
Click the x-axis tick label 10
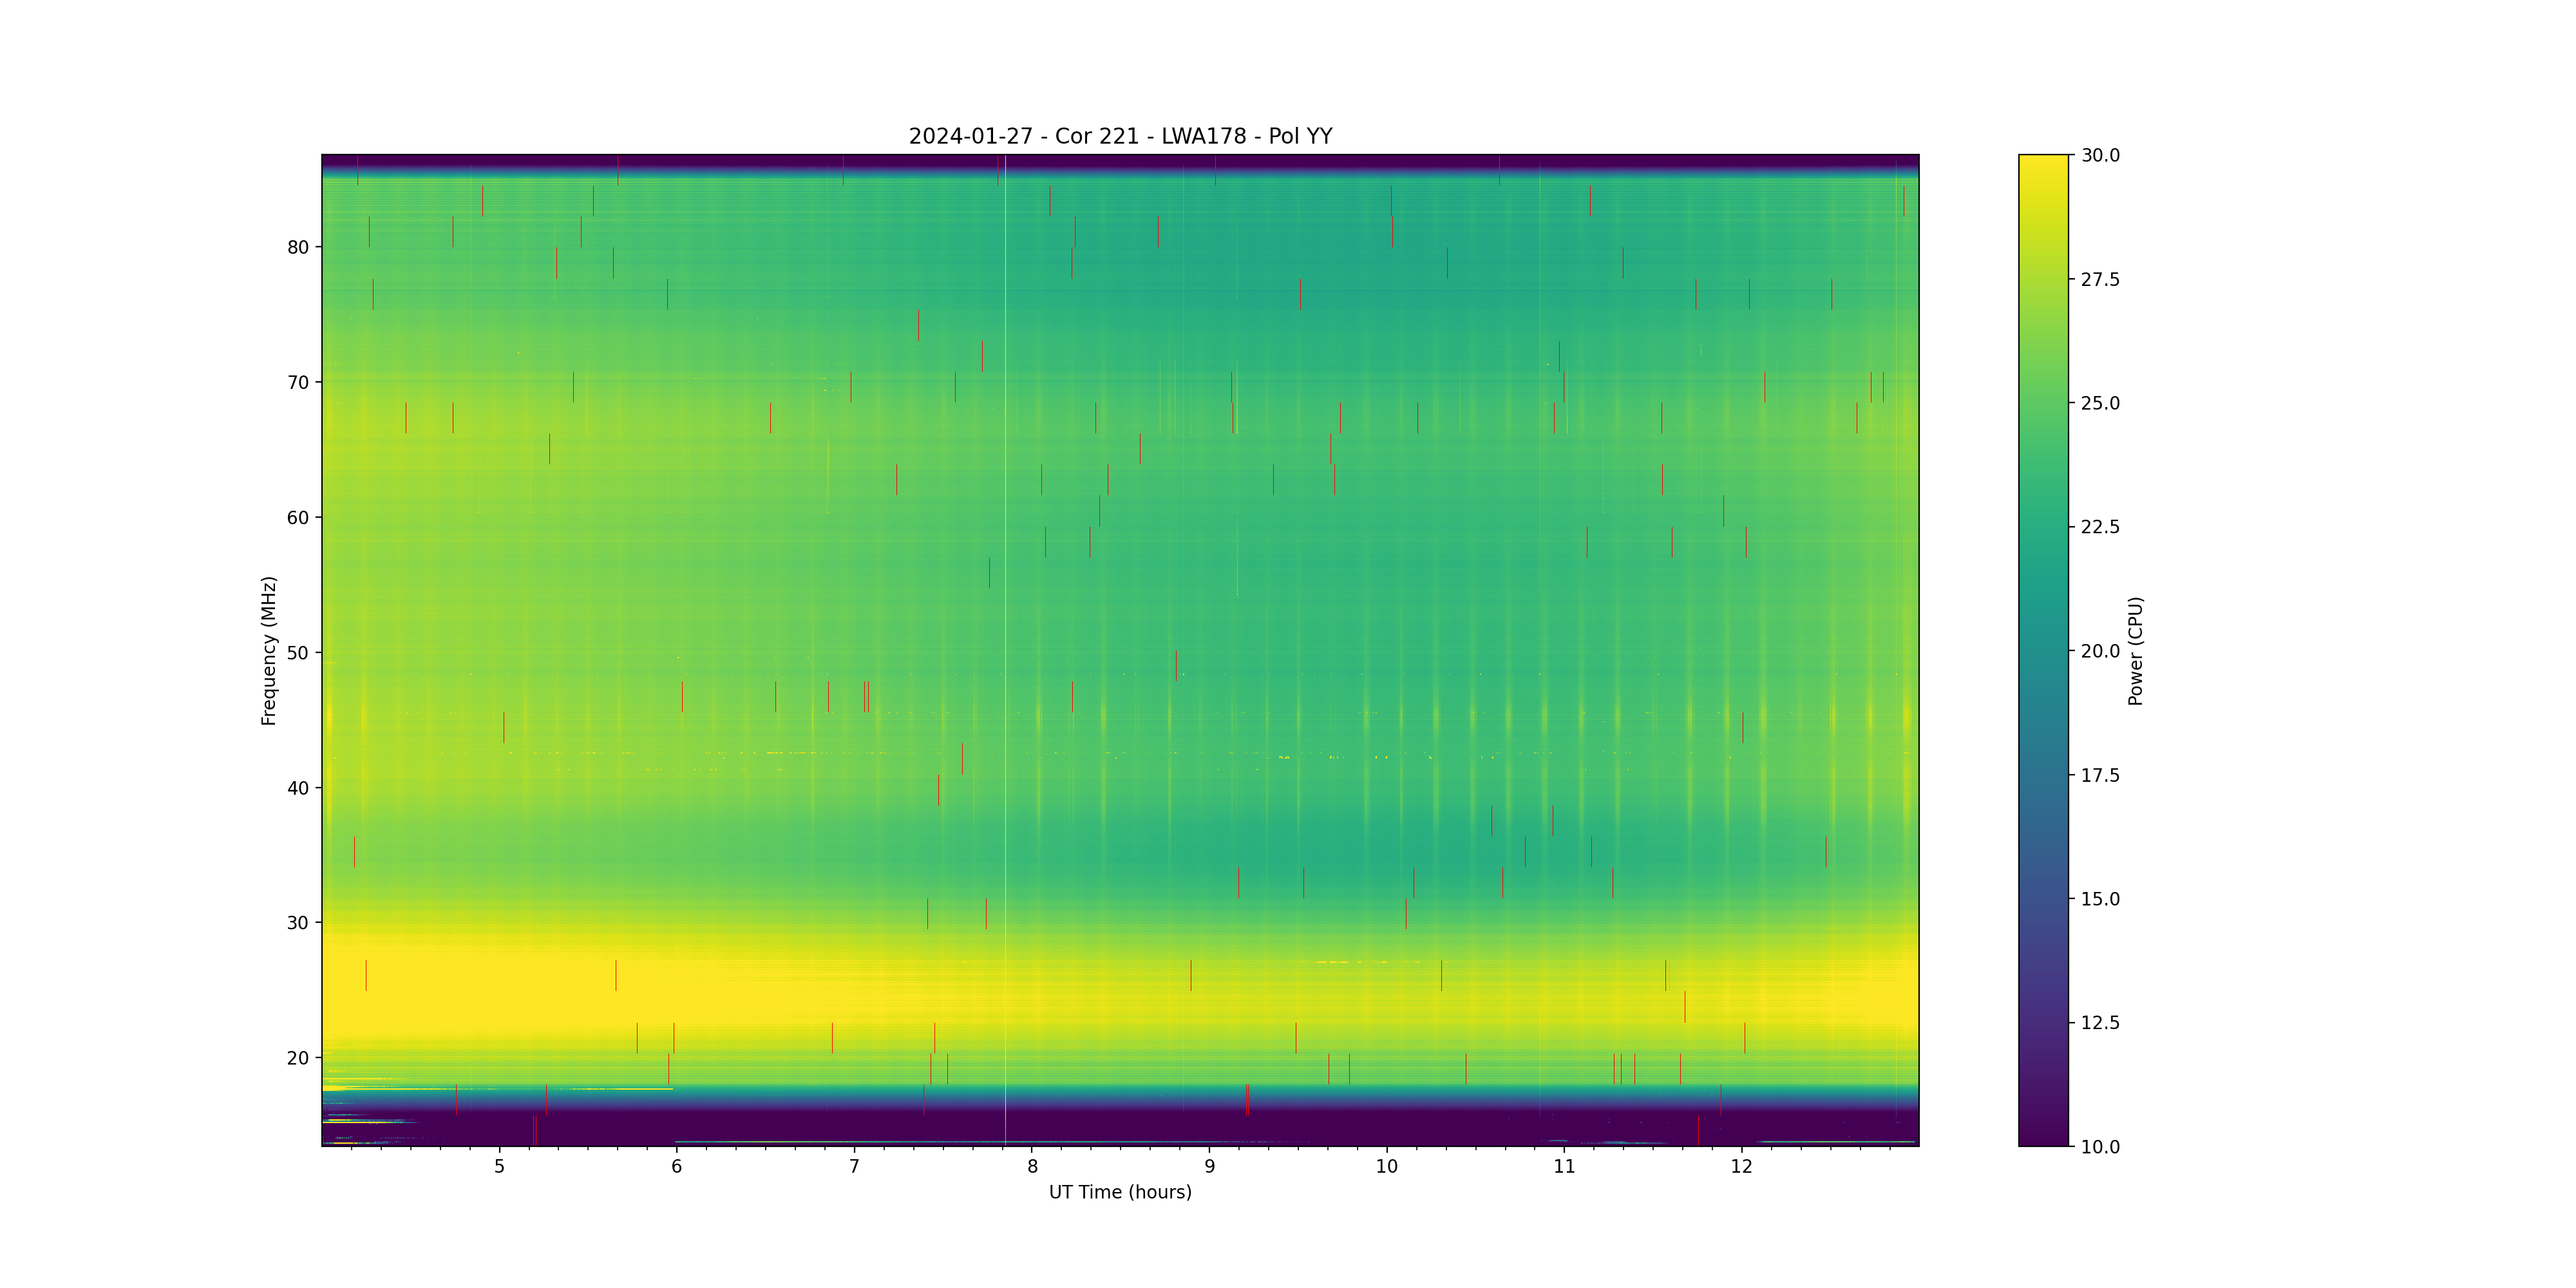(1387, 1167)
